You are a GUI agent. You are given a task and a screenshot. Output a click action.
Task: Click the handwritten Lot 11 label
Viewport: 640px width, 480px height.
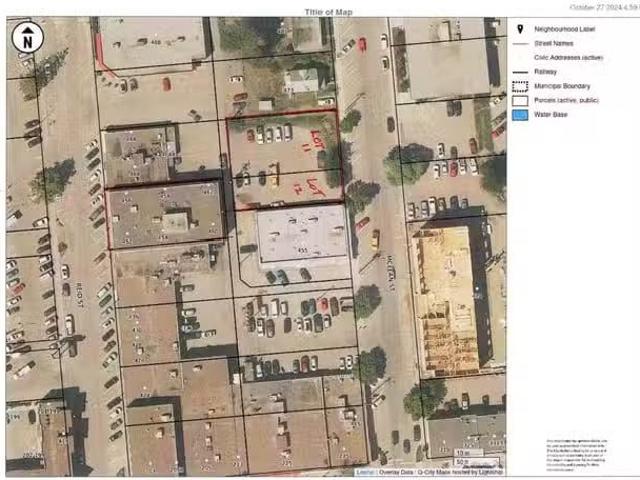pos(319,139)
